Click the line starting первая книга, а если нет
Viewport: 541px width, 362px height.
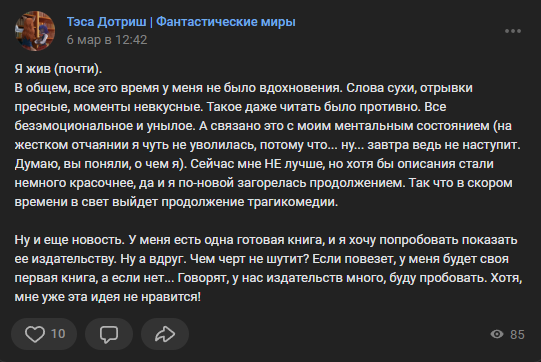268,277
